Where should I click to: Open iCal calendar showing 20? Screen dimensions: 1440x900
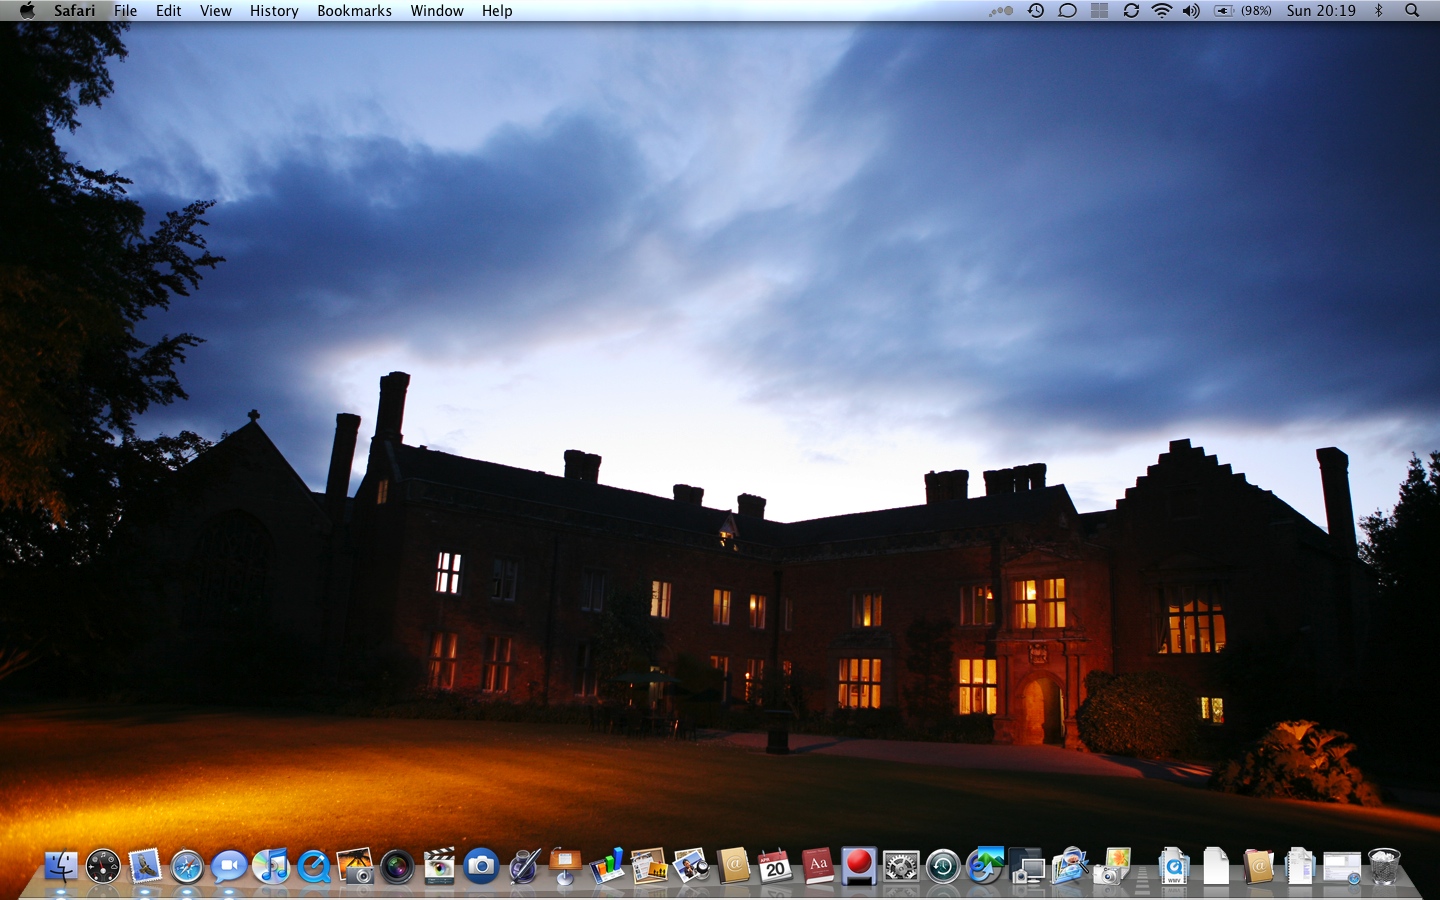pyautogui.click(x=775, y=866)
